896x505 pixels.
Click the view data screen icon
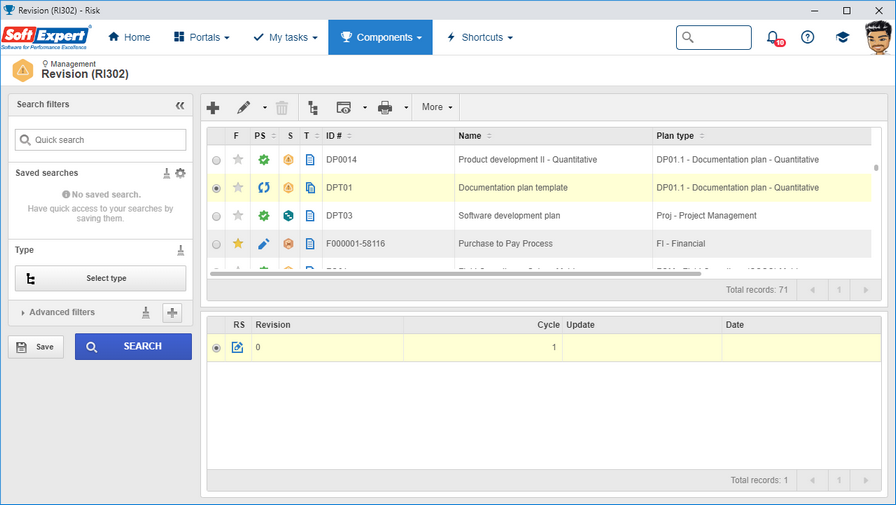343,107
